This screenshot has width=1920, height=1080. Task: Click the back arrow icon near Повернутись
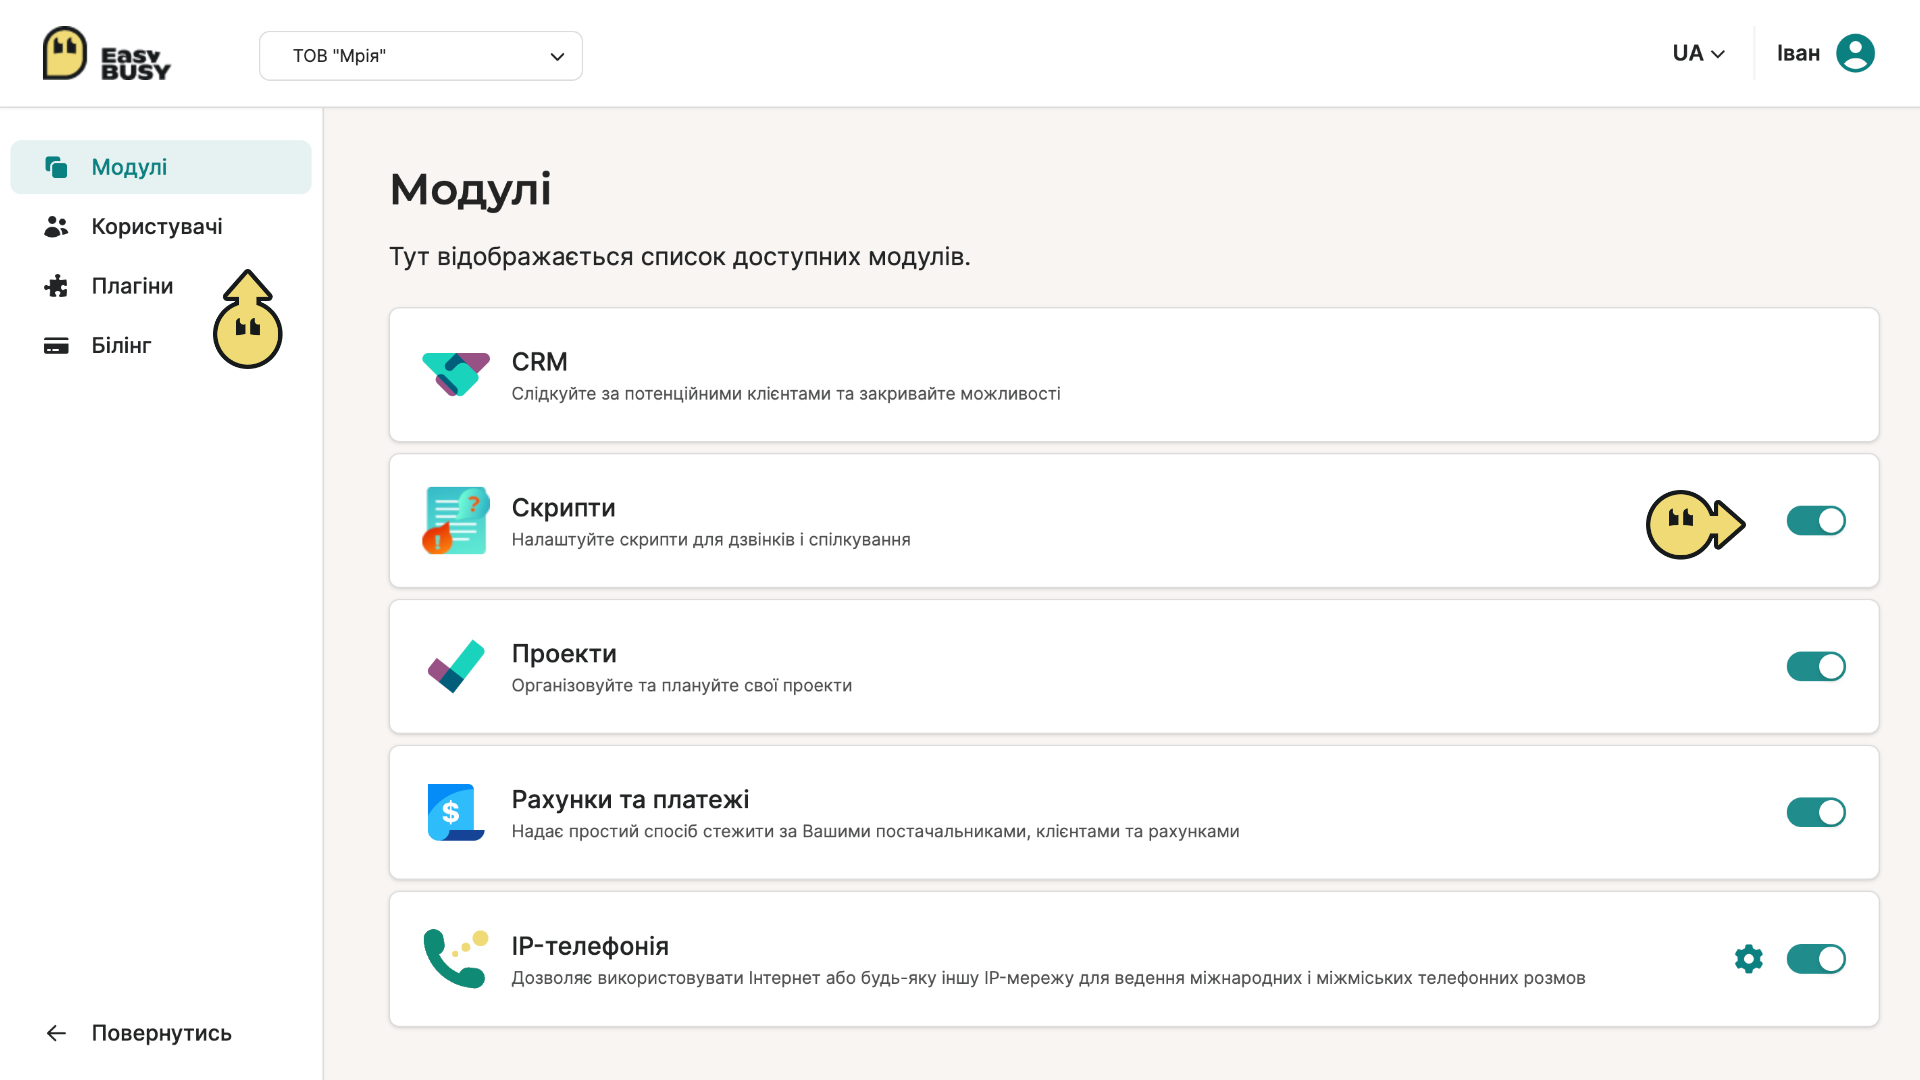click(x=56, y=1033)
